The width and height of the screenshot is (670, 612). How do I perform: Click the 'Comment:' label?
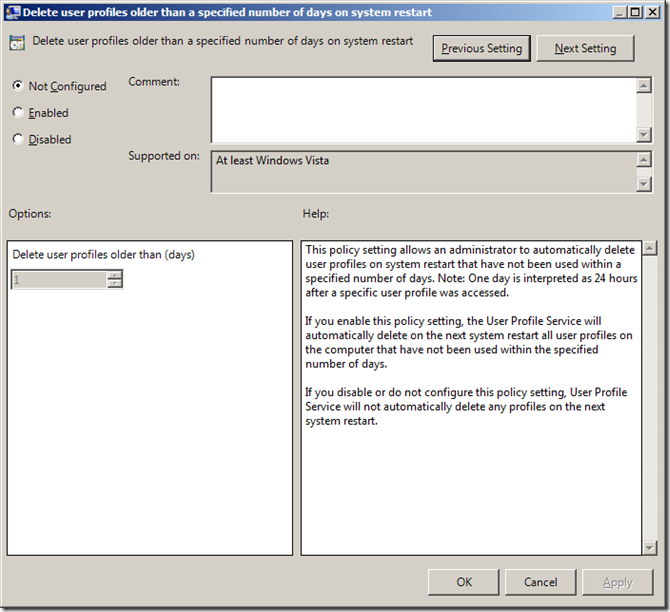point(154,82)
